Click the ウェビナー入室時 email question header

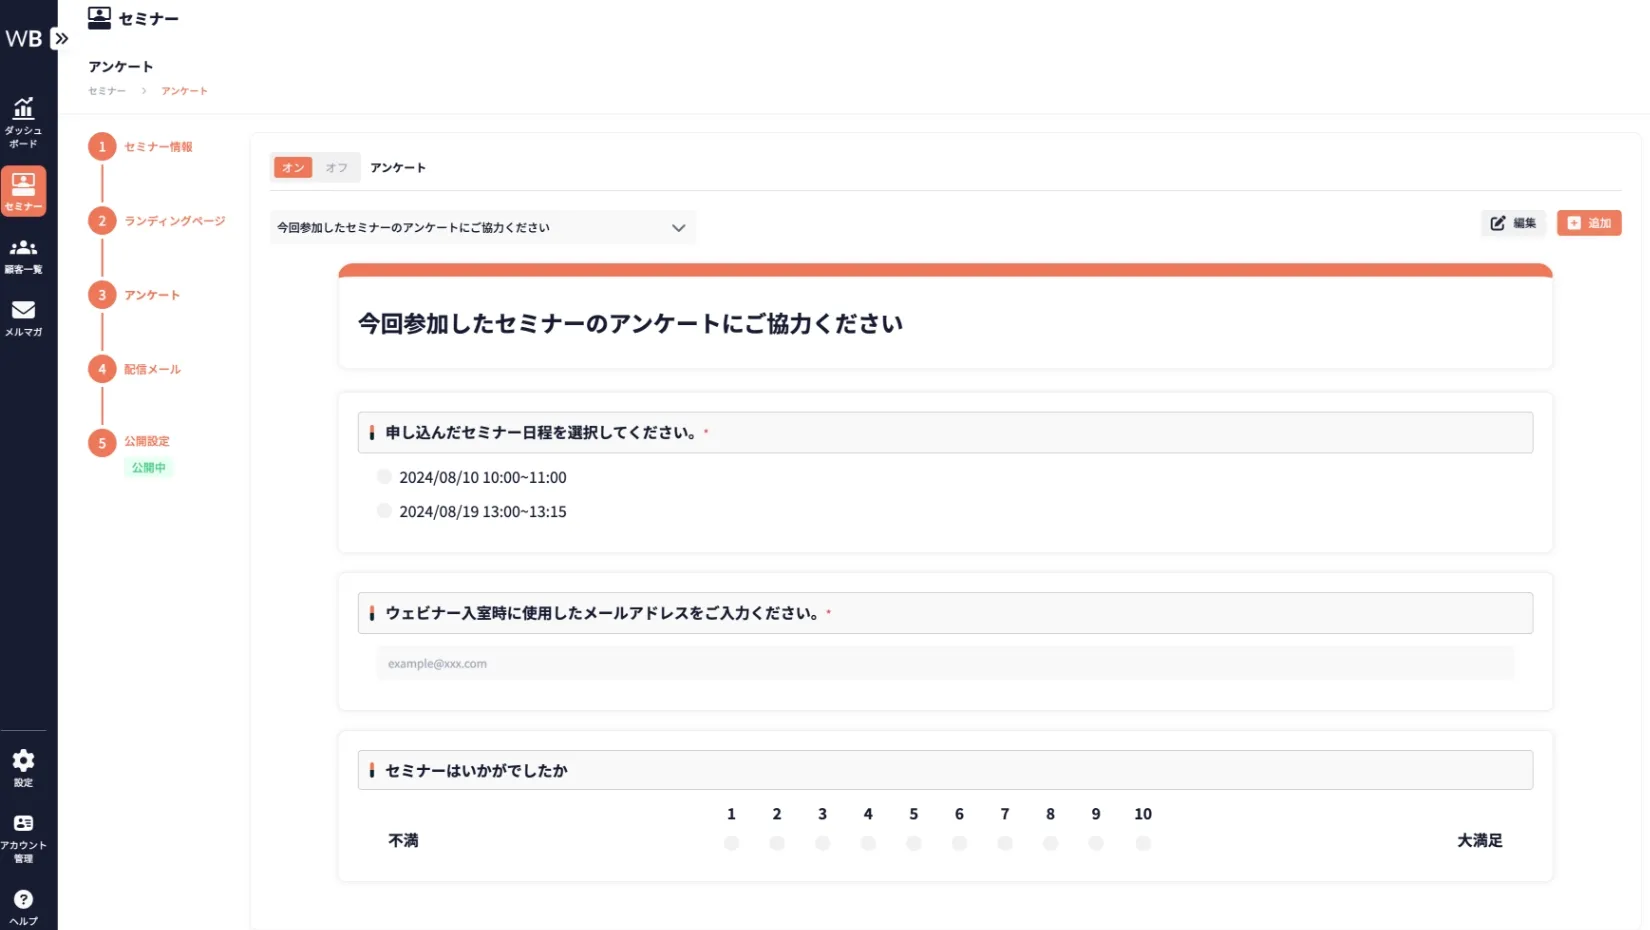pyautogui.click(x=945, y=613)
